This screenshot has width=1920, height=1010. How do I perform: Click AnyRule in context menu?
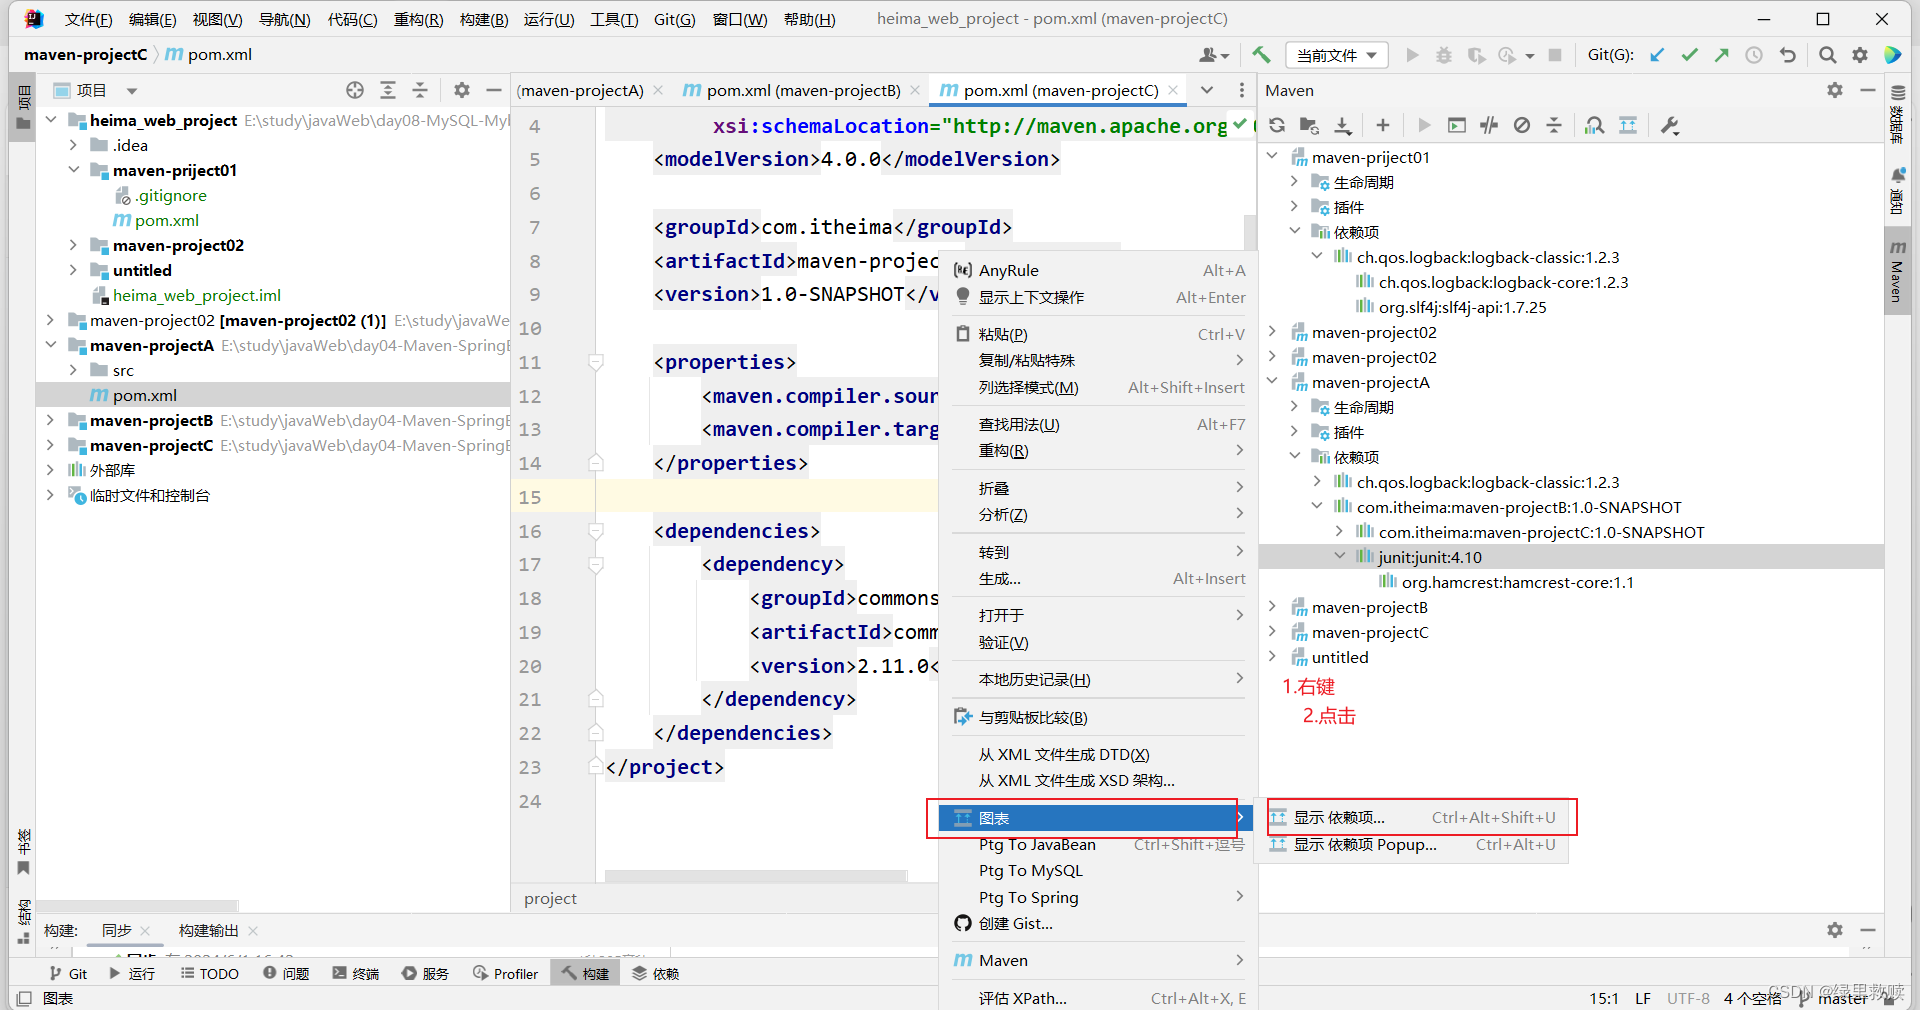1096,270
